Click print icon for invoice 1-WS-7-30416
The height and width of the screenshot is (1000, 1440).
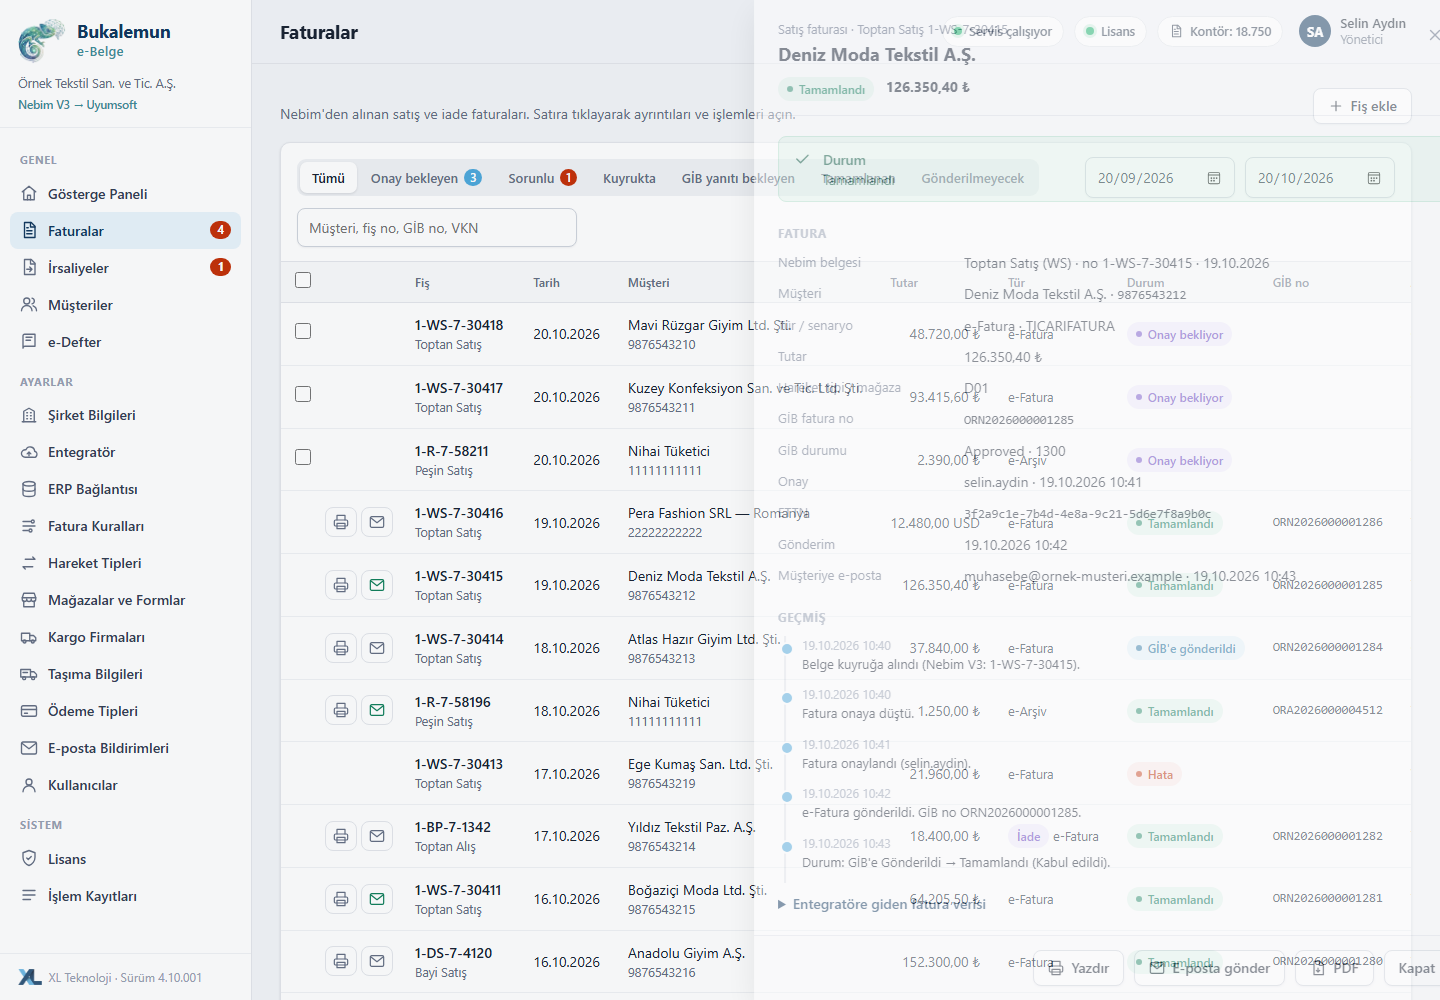pos(341,522)
